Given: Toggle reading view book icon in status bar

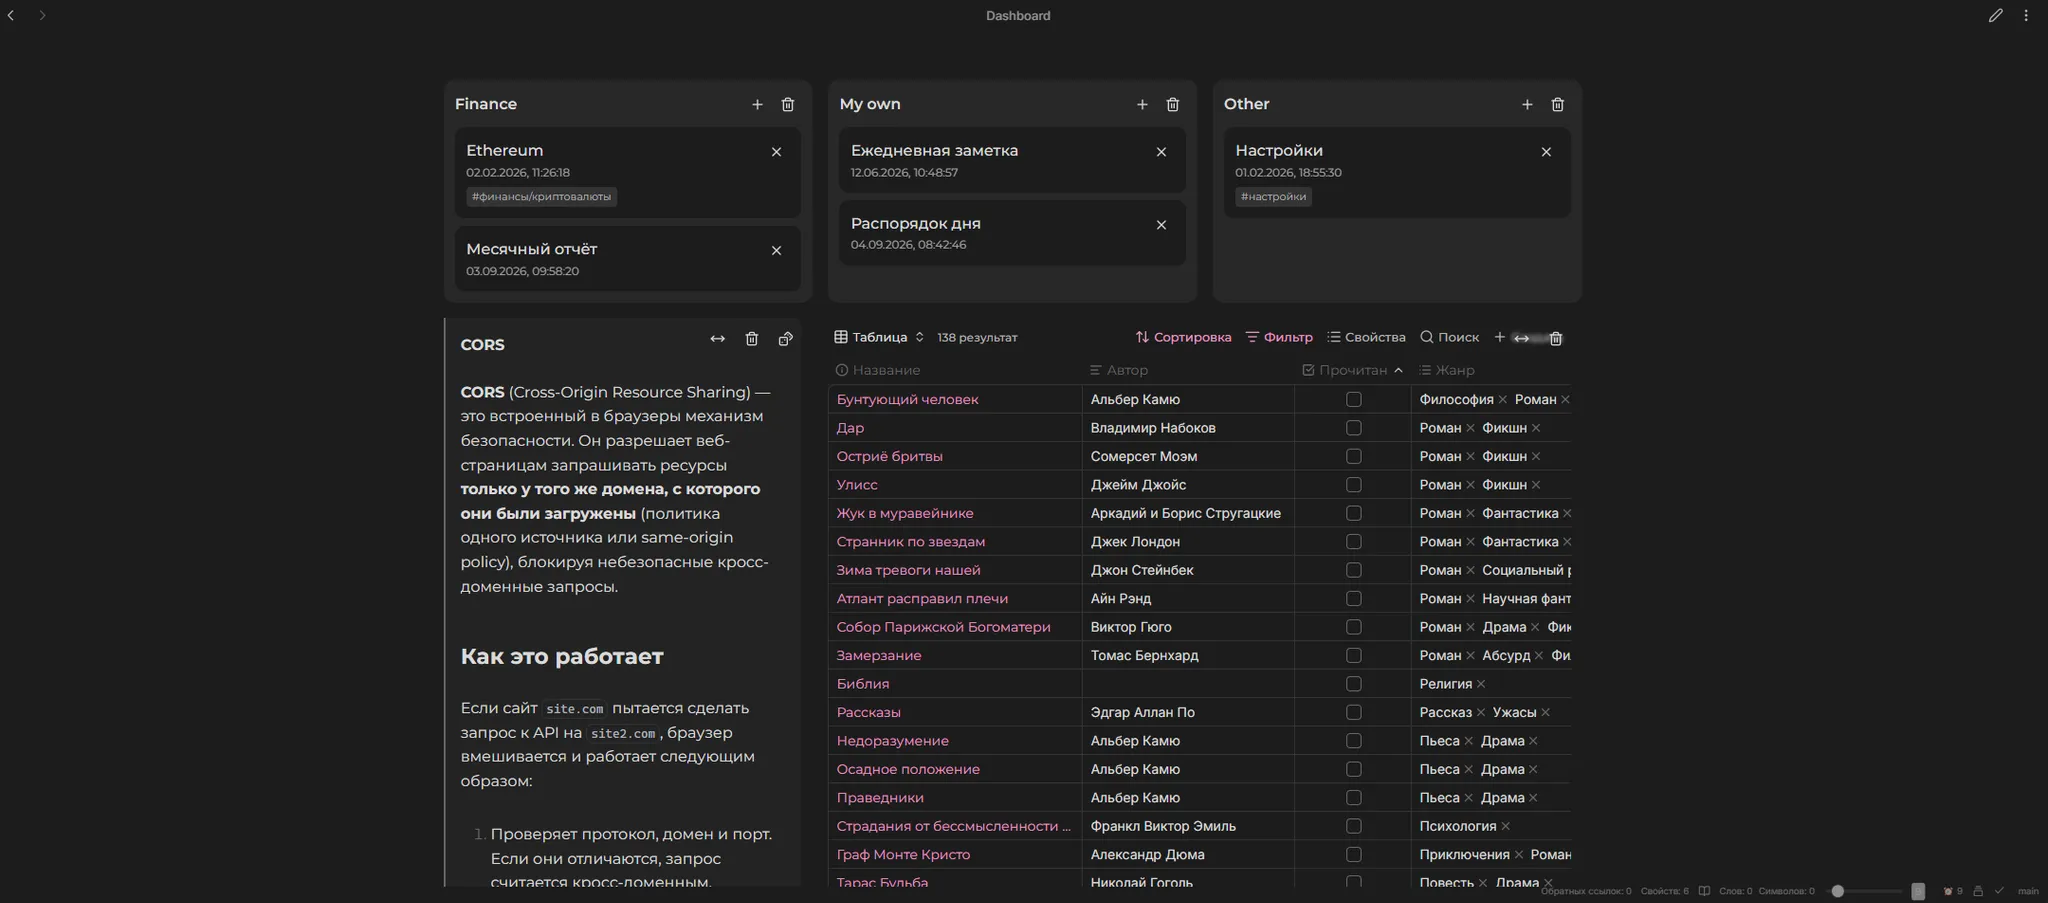Looking at the screenshot, I should click(1704, 891).
